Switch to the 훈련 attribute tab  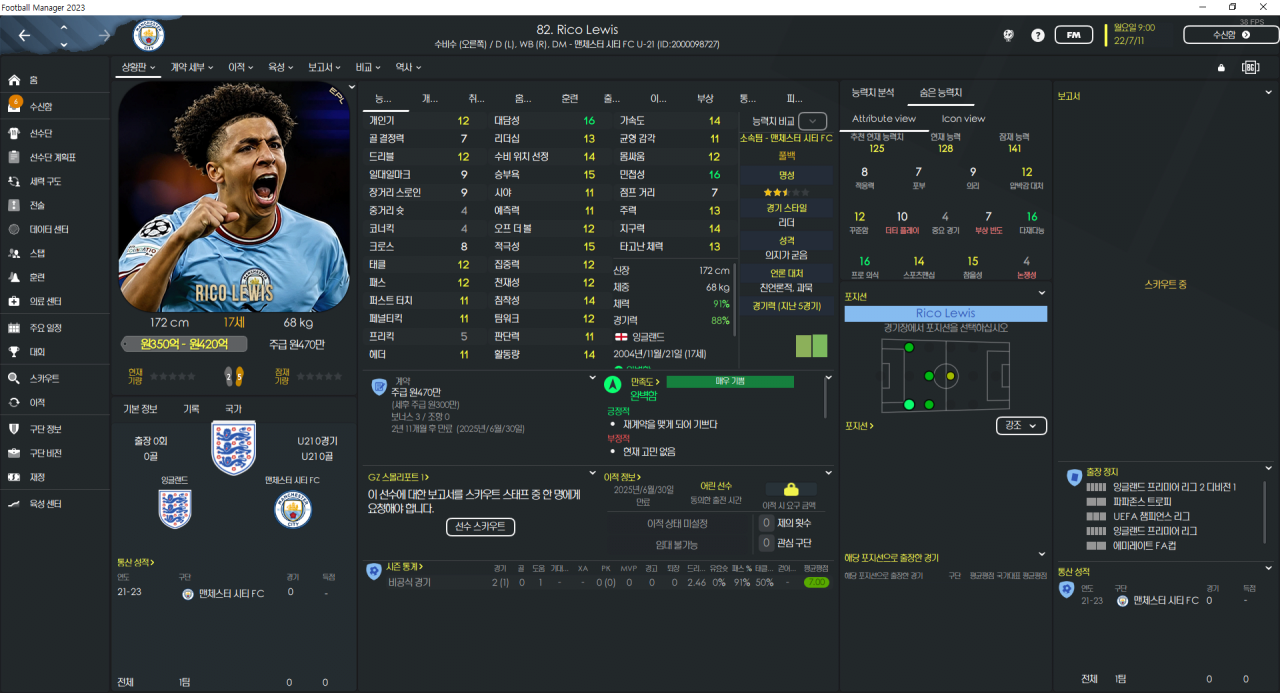pyautogui.click(x=569, y=98)
